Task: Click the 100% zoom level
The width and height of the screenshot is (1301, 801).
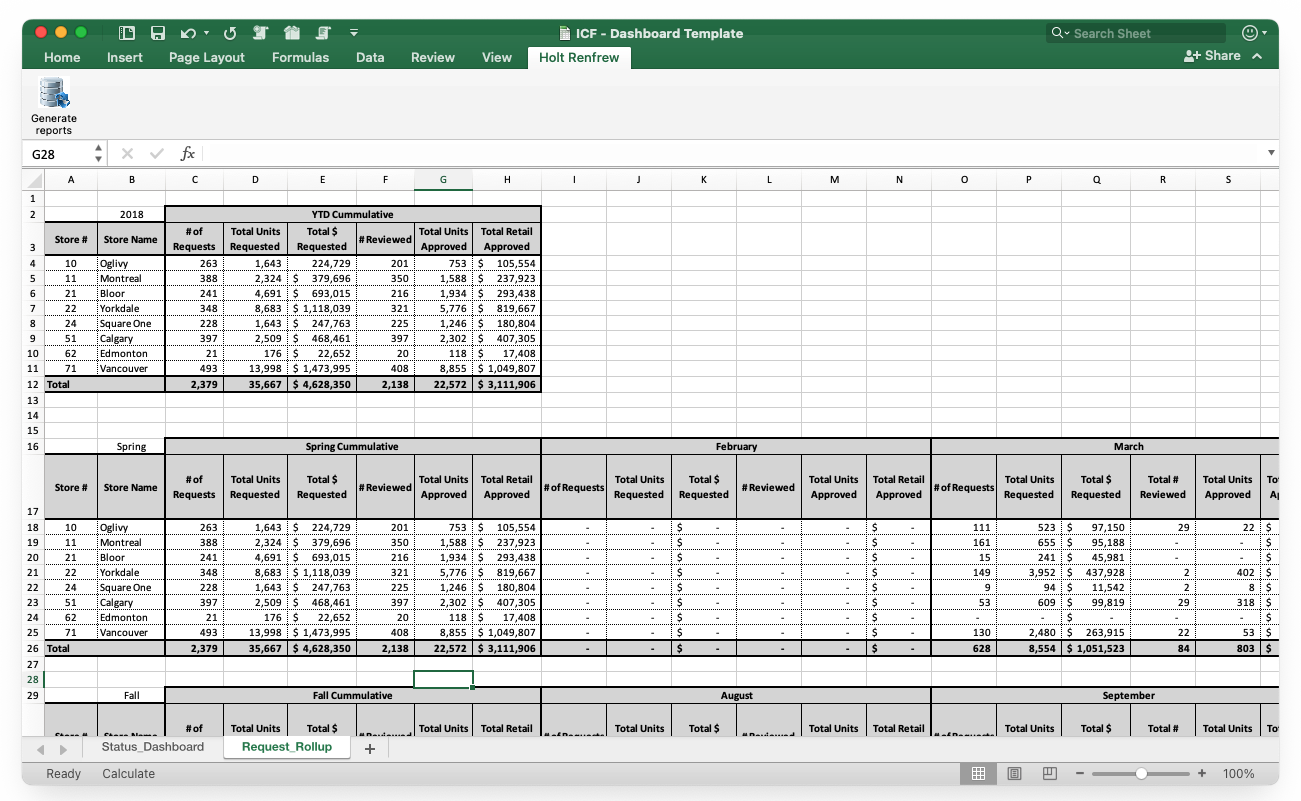Action: (x=1239, y=774)
